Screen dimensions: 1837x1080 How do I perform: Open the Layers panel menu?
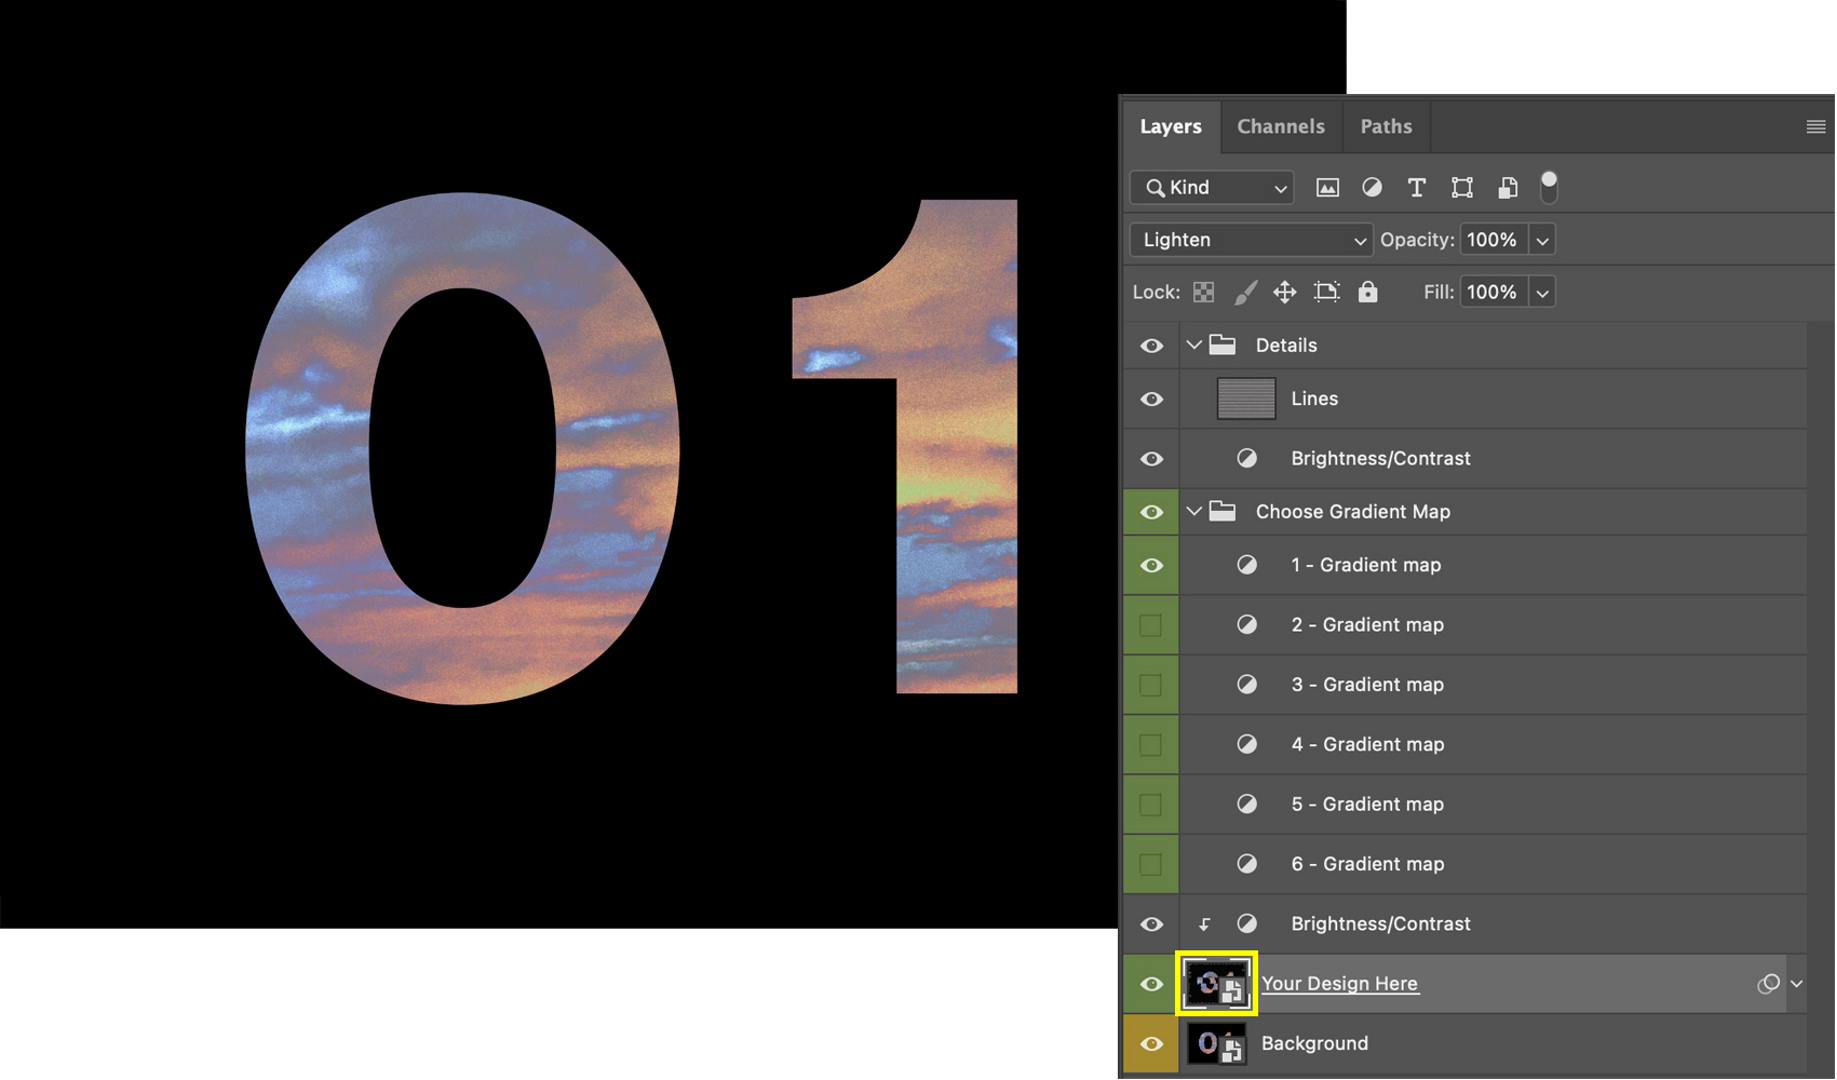point(1812,126)
